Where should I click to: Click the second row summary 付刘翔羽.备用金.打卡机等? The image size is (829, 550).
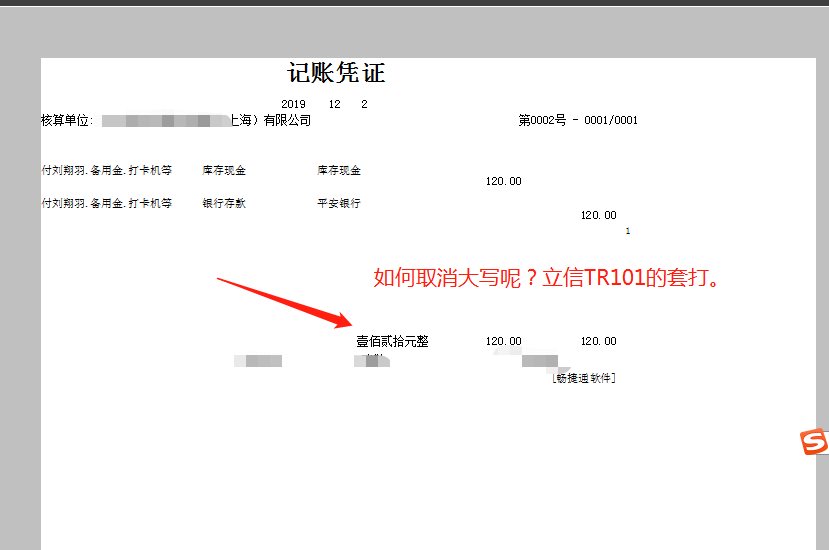coord(107,203)
